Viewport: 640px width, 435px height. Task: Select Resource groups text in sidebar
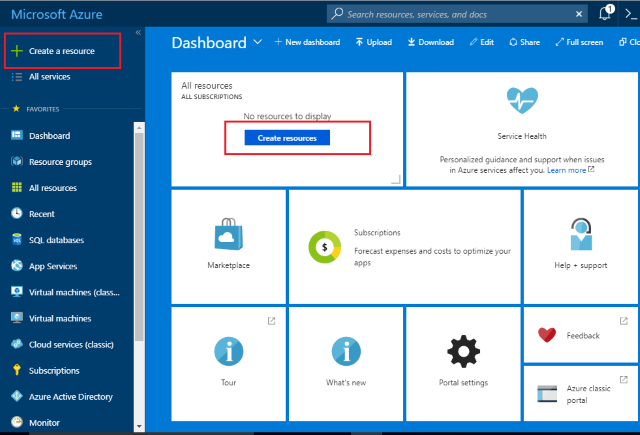pos(60,162)
